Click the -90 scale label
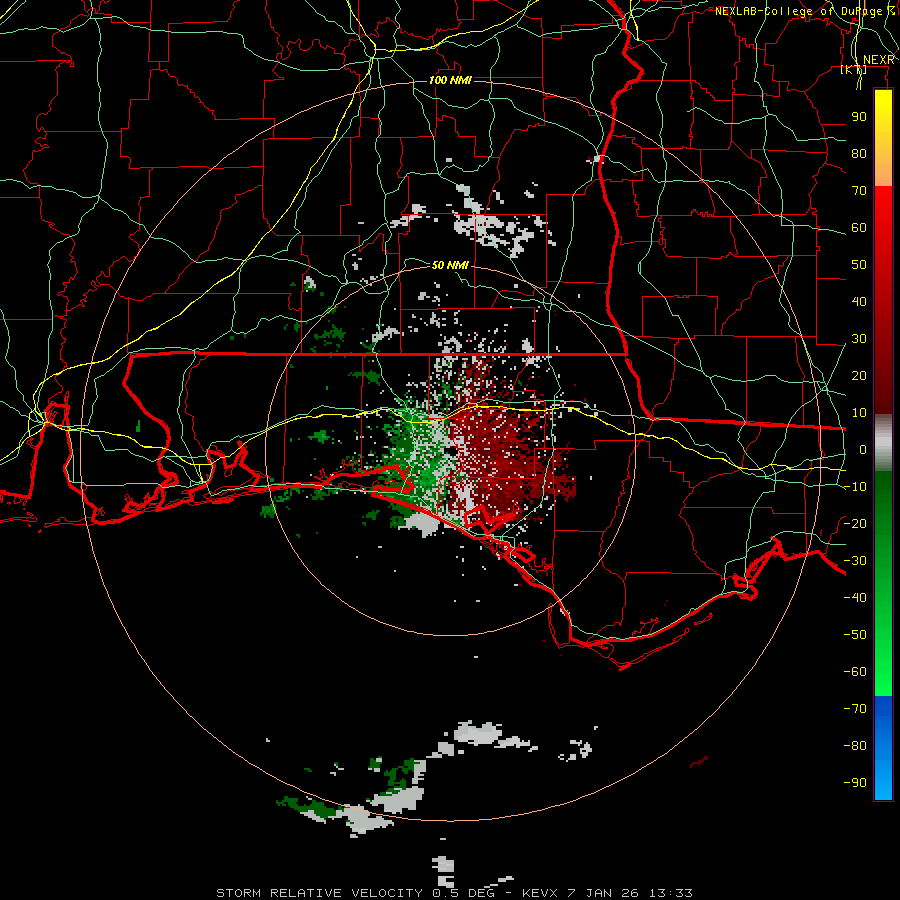The height and width of the screenshot is (900, 900). pos(855,782)
